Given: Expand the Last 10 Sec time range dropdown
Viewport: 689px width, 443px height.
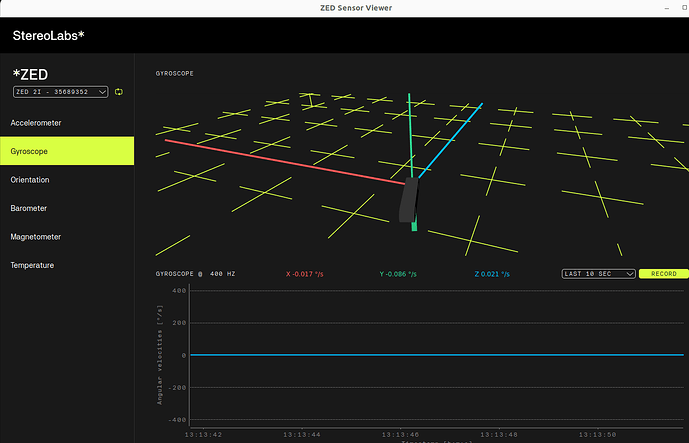Looking at the screenshot, I should (x=598, y=273).
